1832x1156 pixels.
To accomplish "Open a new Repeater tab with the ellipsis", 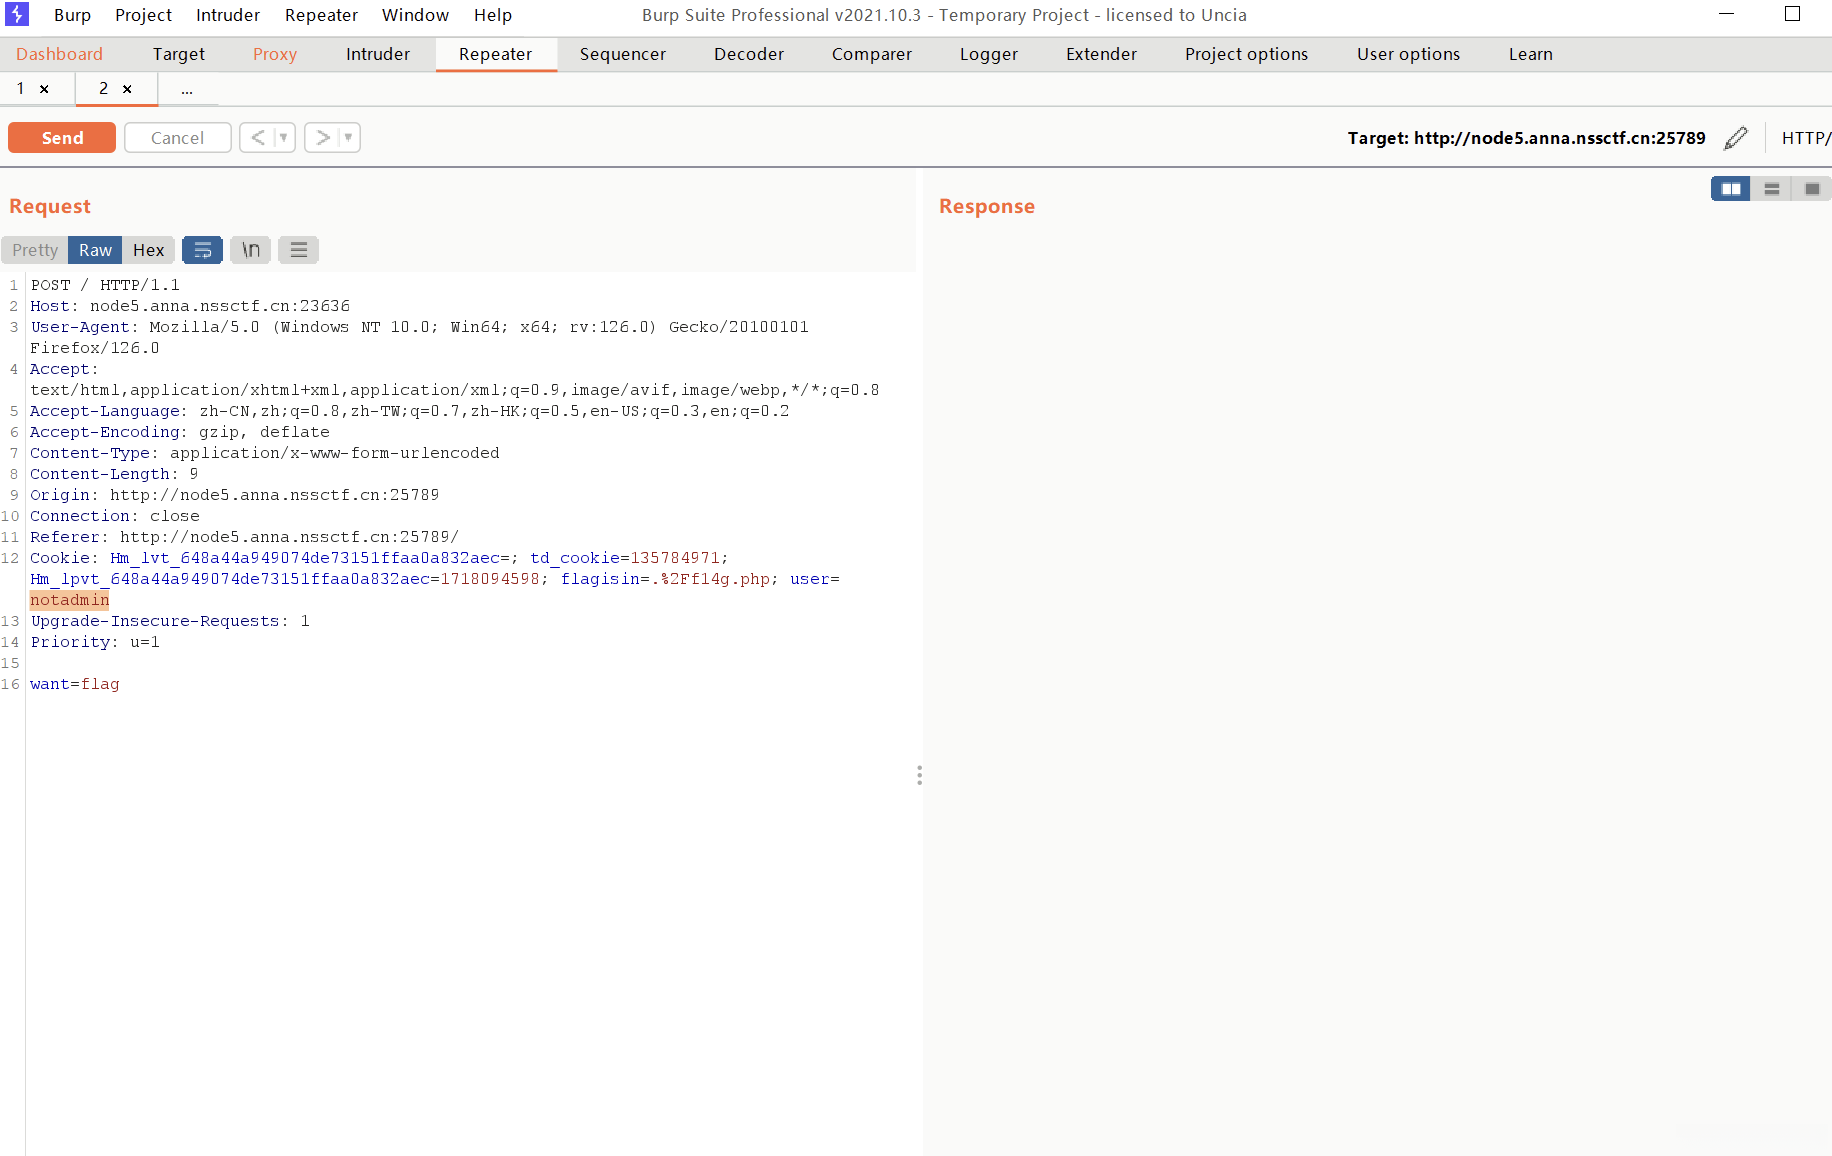I will pos(187,89).
